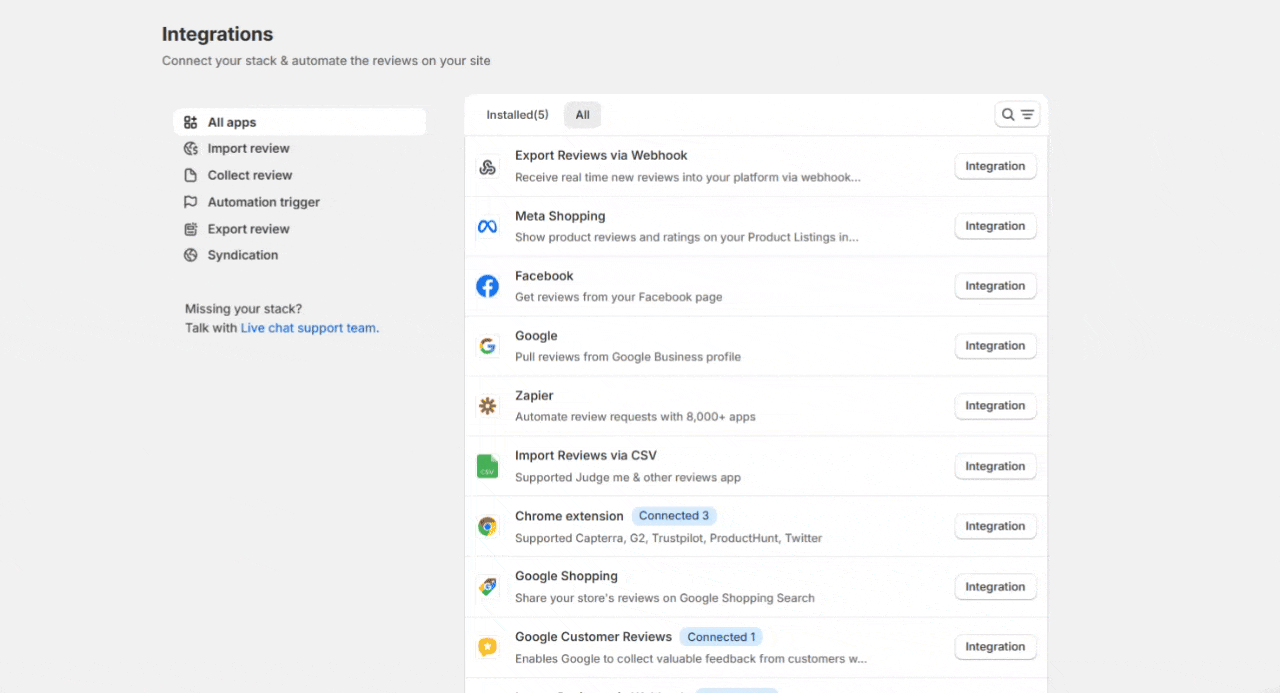Open the Automation trigger category

[x=263, y=202]
